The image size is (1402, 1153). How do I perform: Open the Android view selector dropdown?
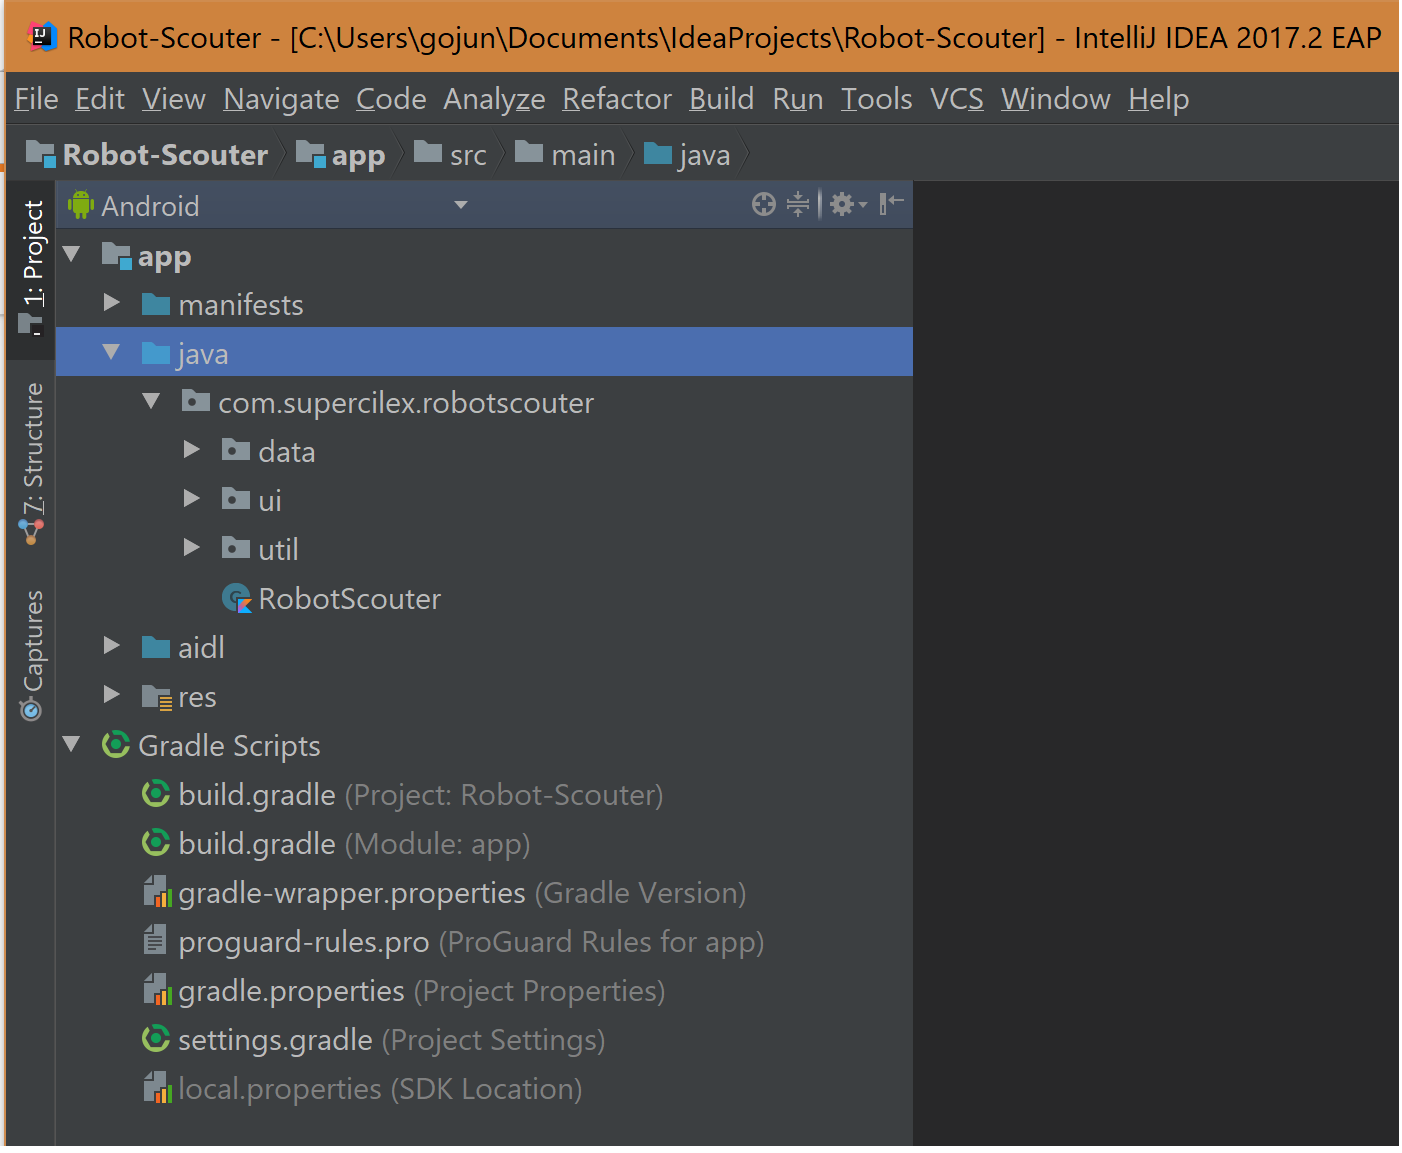(x=460, y=205)
